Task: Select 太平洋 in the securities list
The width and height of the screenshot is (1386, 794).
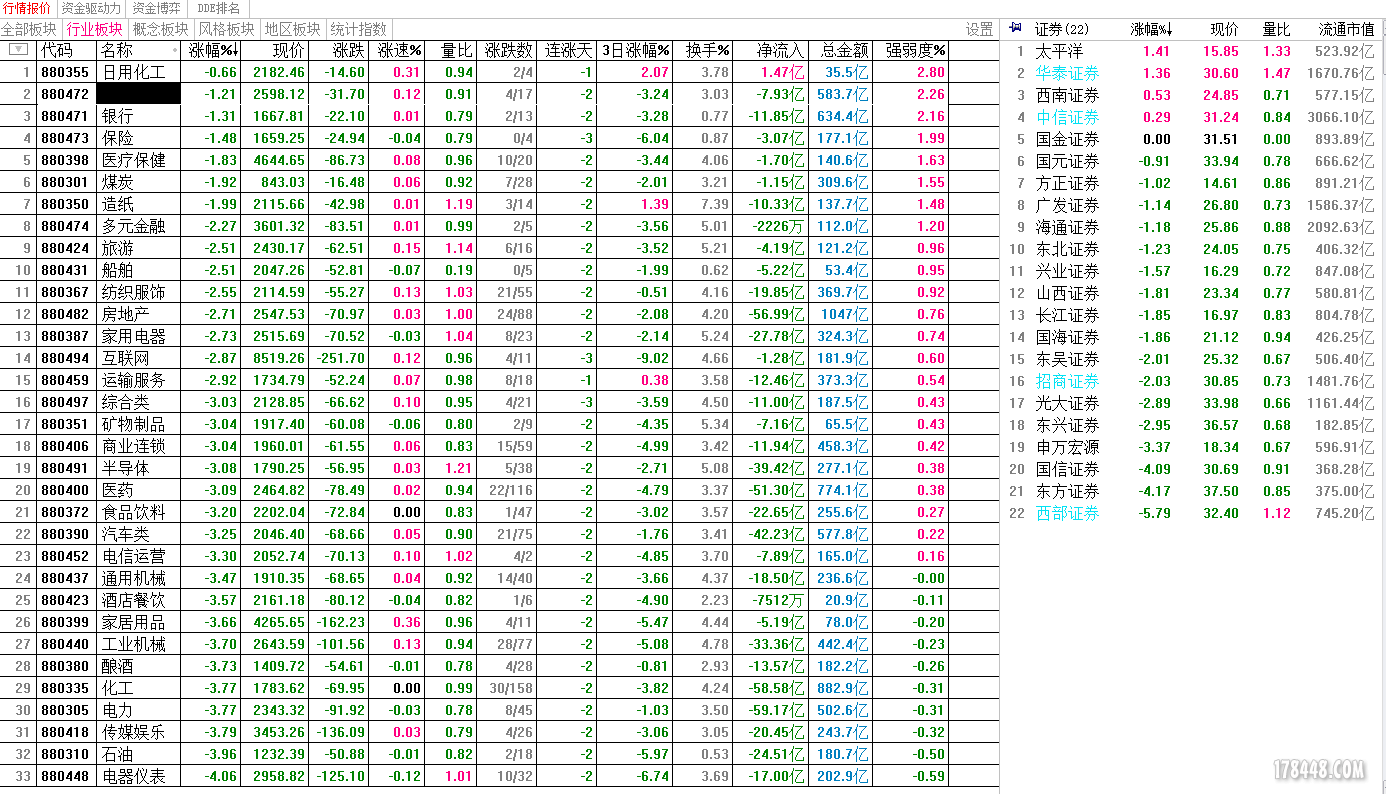Action: point(1193,51)
